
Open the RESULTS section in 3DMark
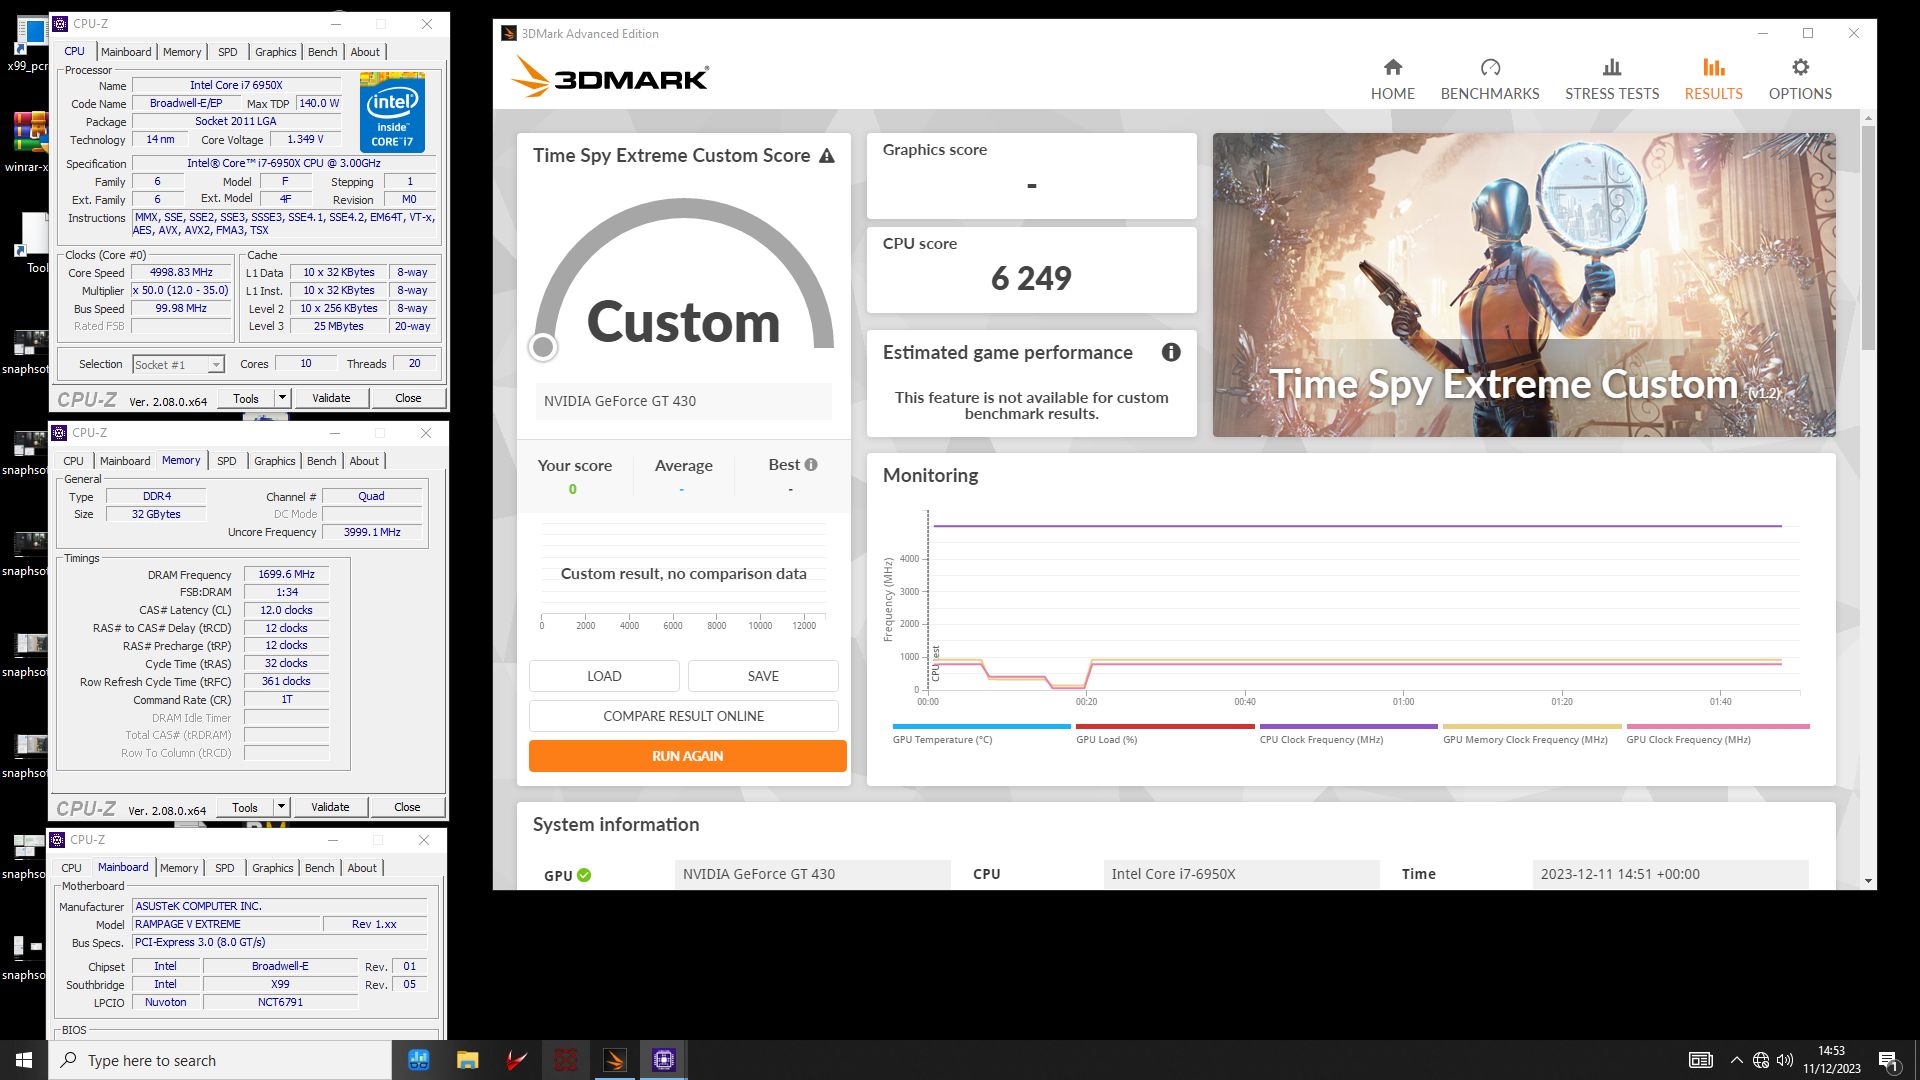click(1713, 79)
